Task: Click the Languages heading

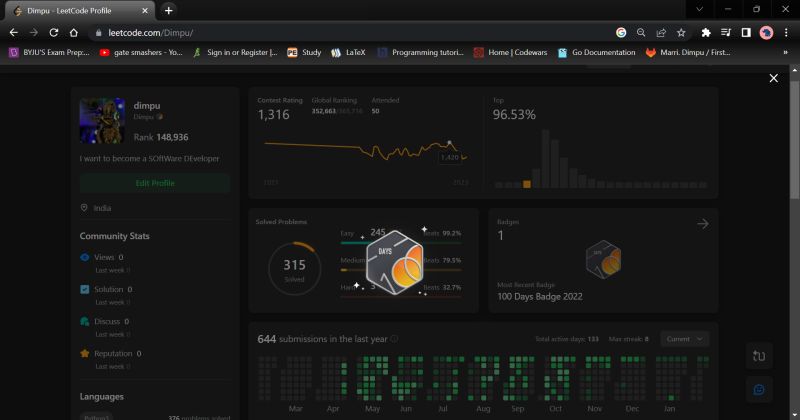Action: [102, 397]
